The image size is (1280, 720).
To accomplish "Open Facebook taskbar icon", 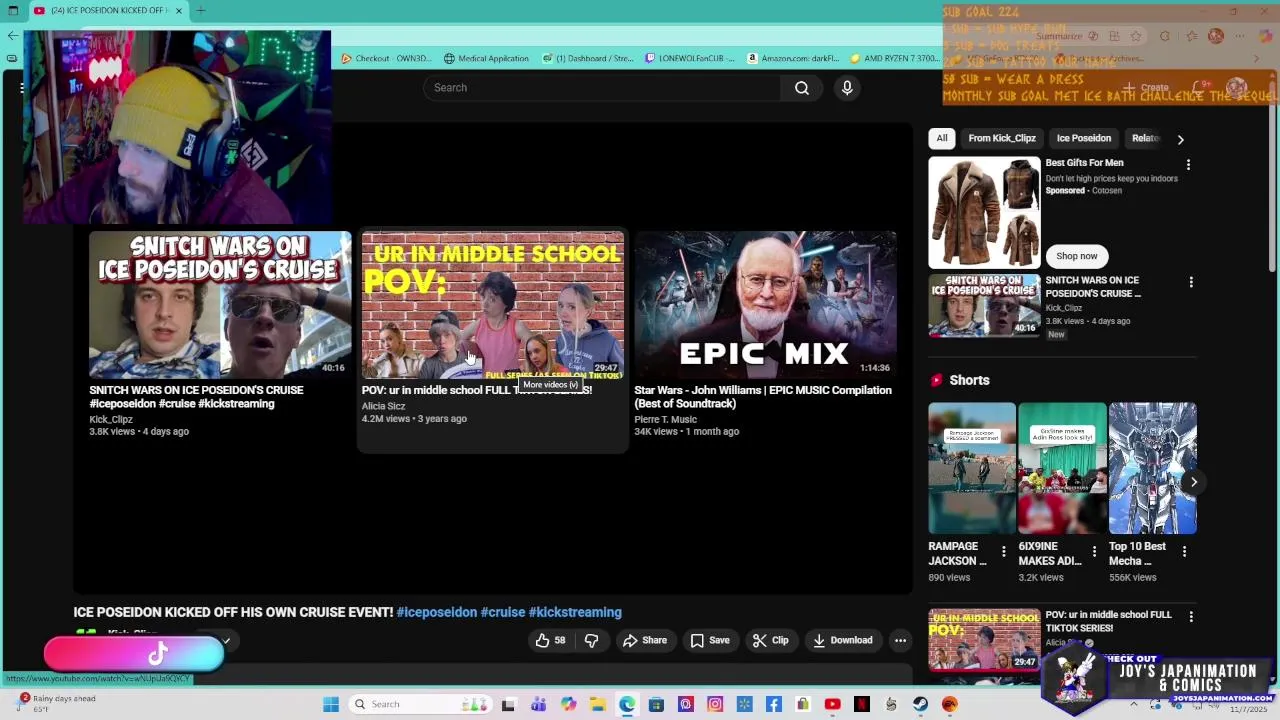I will pyautogui.click(x=773, y=704).
